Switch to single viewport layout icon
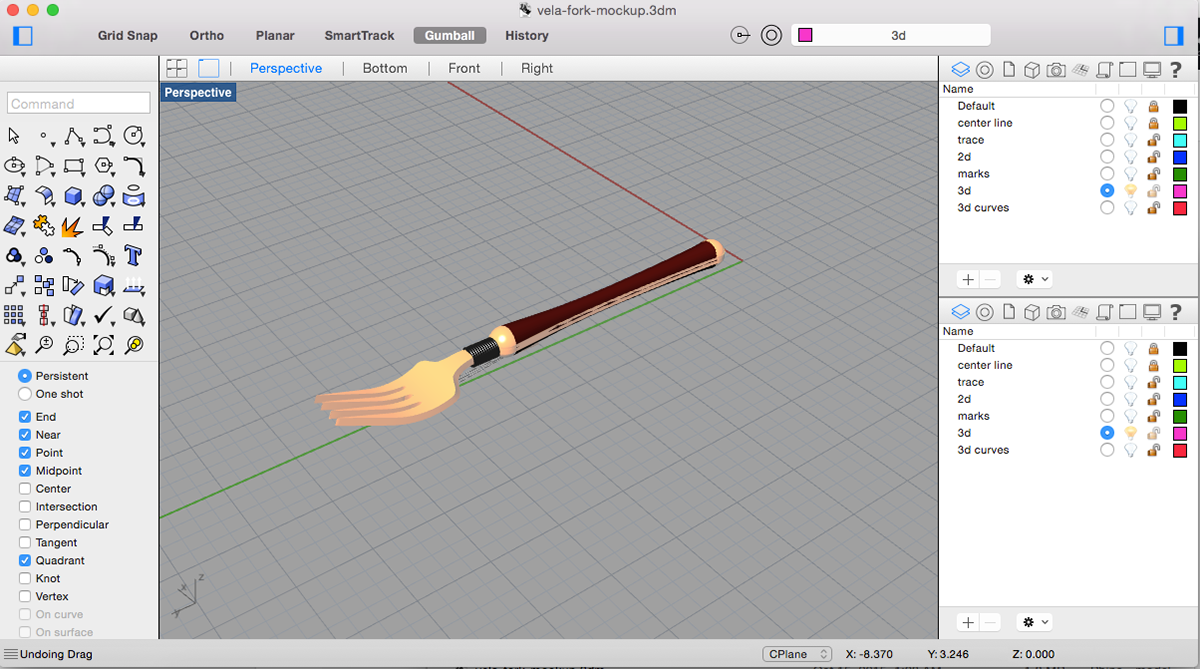The image size is (1200, 669). click(208, 68)
